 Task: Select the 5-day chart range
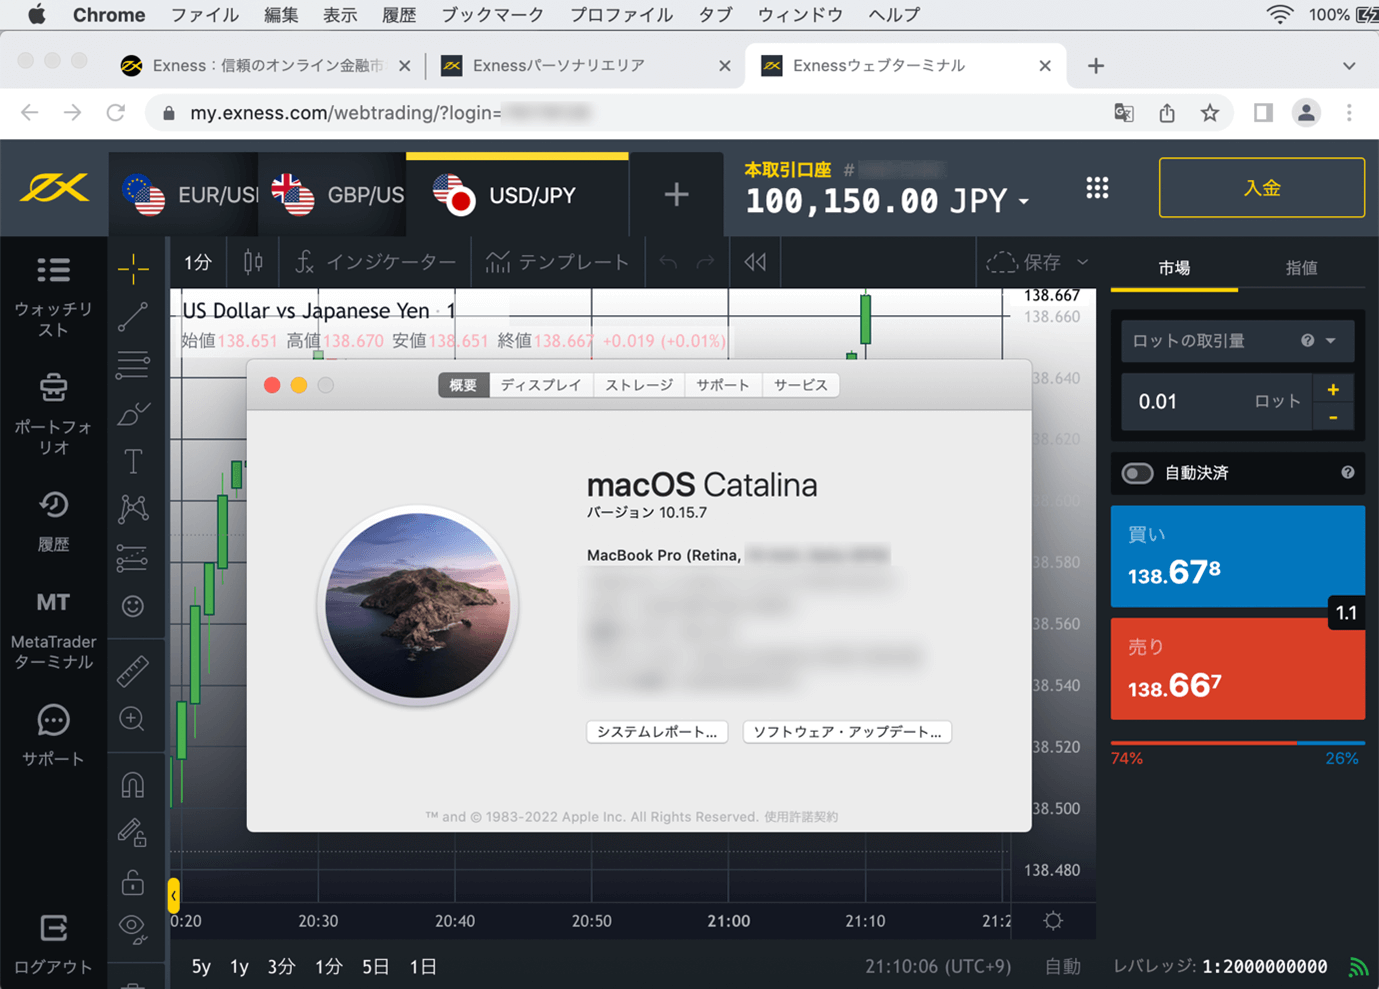[376, 967]
